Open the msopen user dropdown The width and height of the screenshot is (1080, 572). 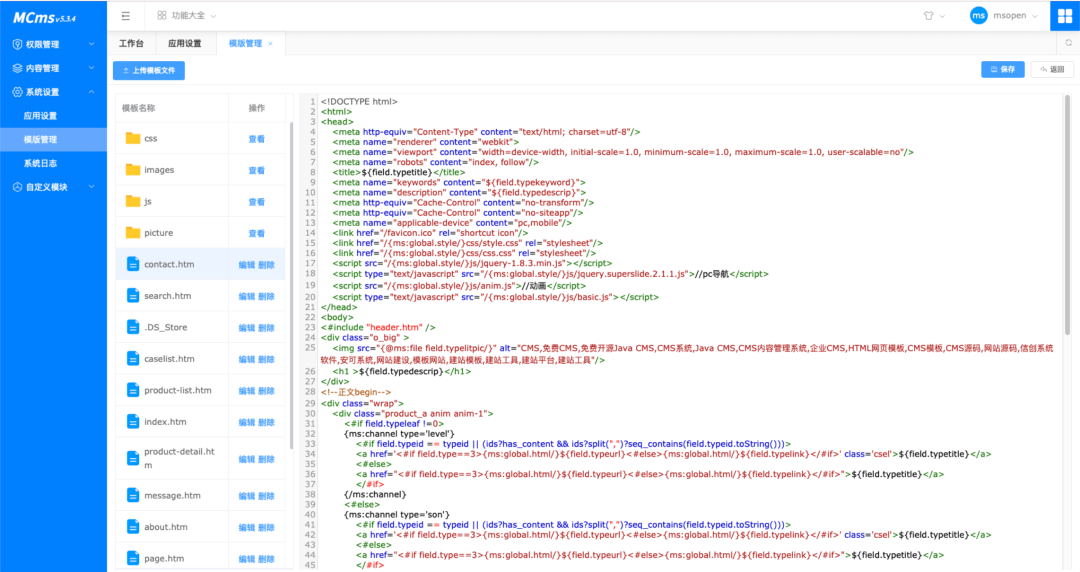point(1015,15)
